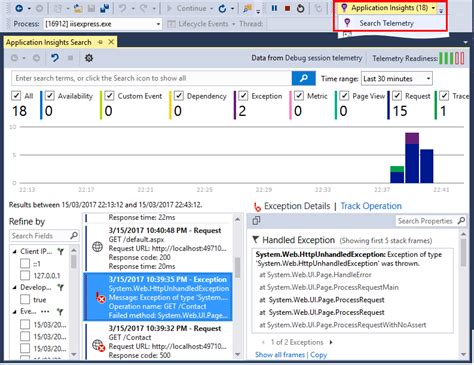
Task: Select the 10:39:32 PM GET /Contact request entry
Action: [x=158, y=341]
